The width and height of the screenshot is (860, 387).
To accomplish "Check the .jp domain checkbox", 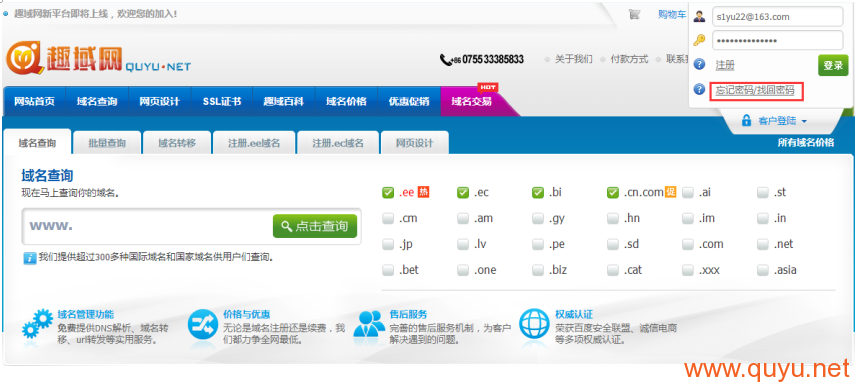I will pos(388,244).
